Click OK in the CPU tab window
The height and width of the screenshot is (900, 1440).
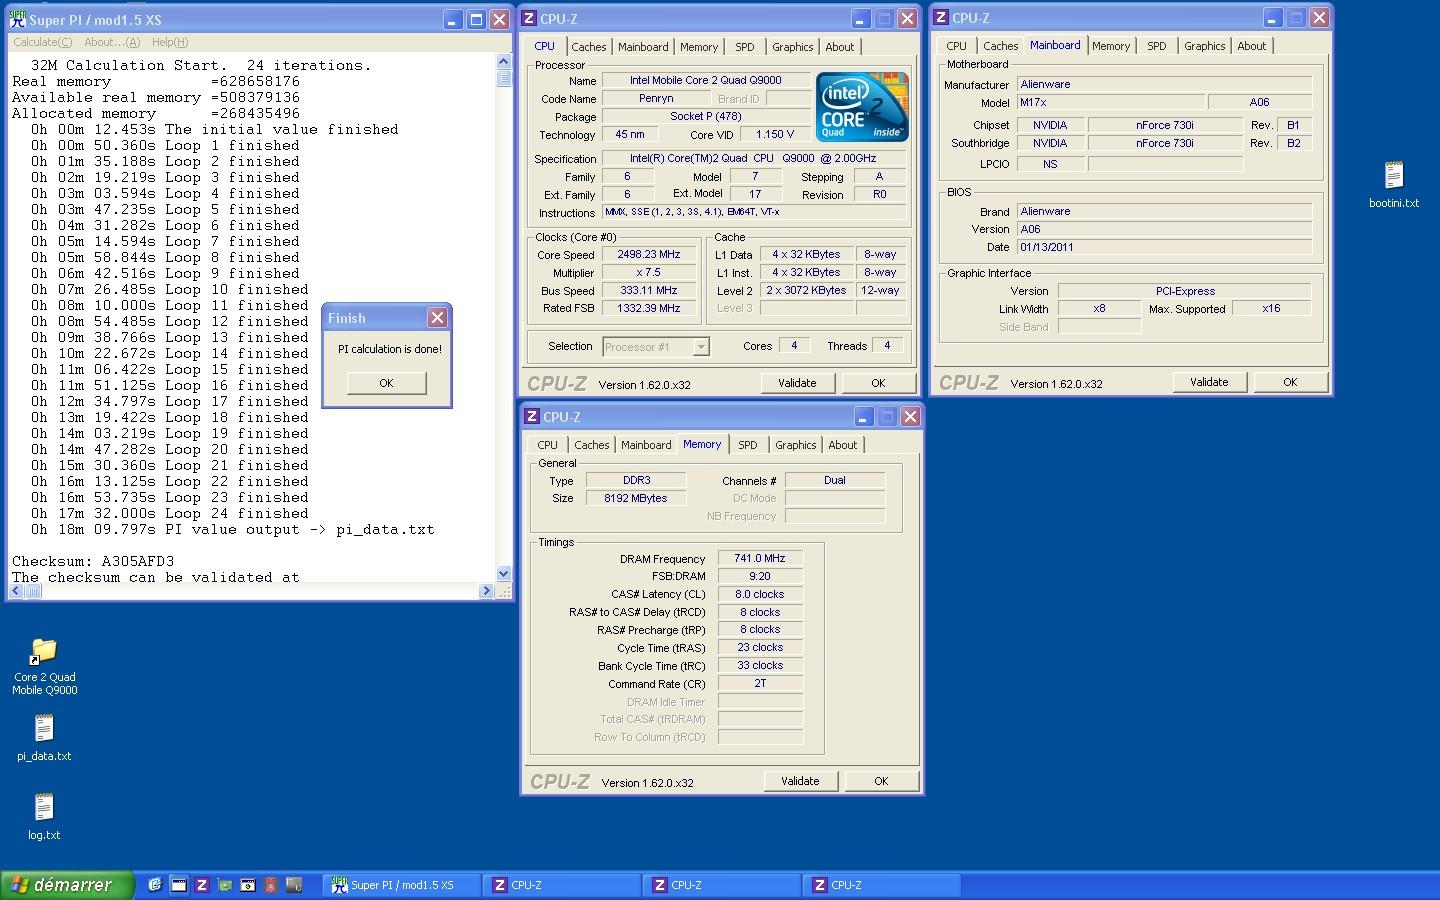click(878, 383)
